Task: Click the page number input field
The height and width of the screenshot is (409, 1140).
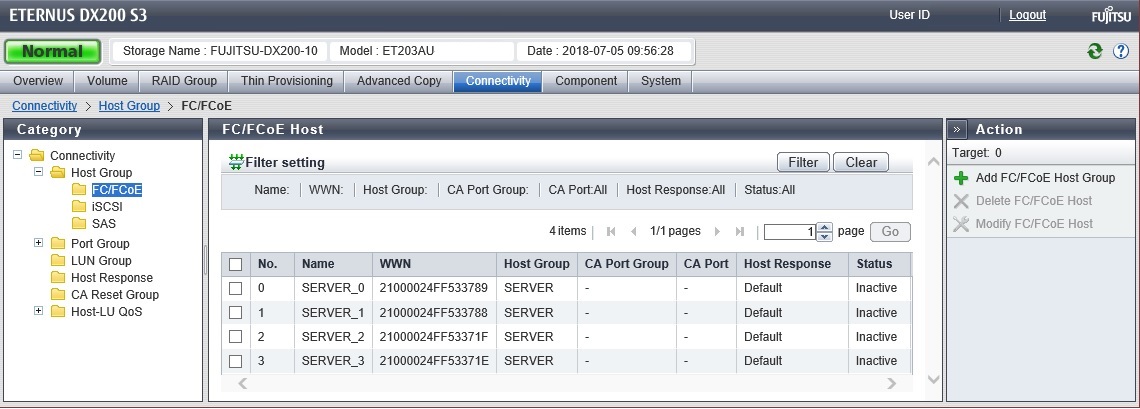Action: (x=790, y=232)
